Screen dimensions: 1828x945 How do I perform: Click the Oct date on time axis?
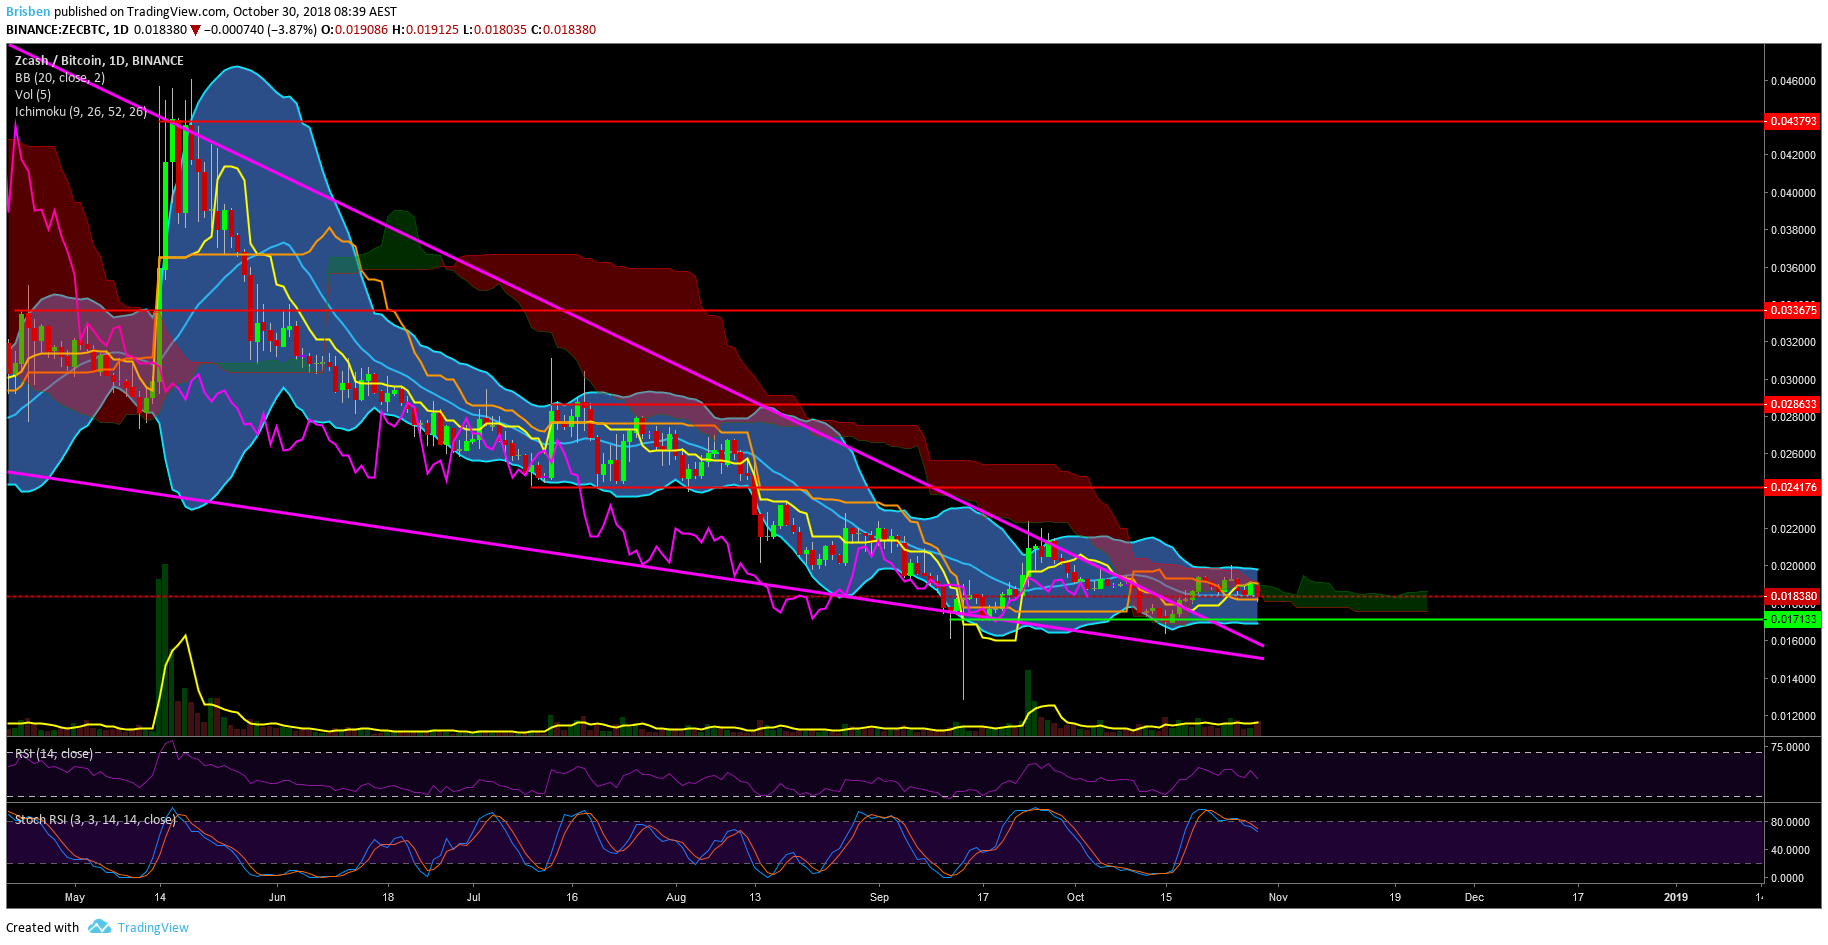tap(1075, 897)
